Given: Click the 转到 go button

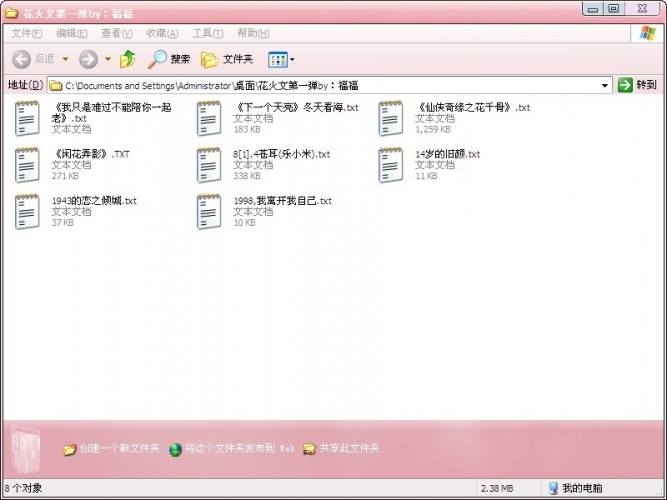Looking at the screenshot, I should coord(638,85).
